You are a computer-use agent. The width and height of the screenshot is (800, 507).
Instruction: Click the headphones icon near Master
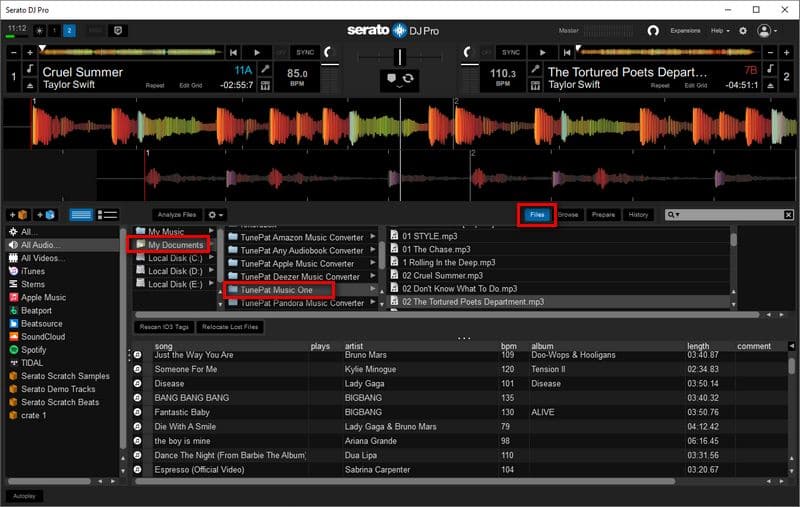click(x=653, y=31)
